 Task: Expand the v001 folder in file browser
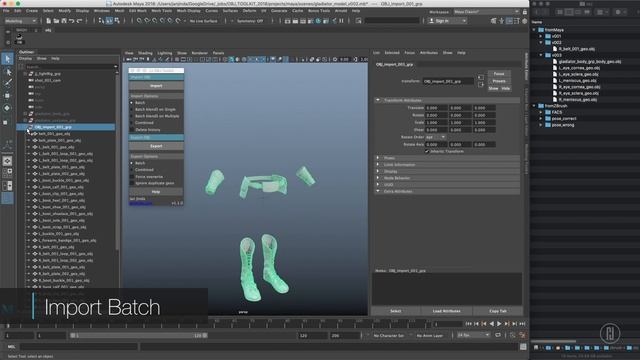[541, 36]
